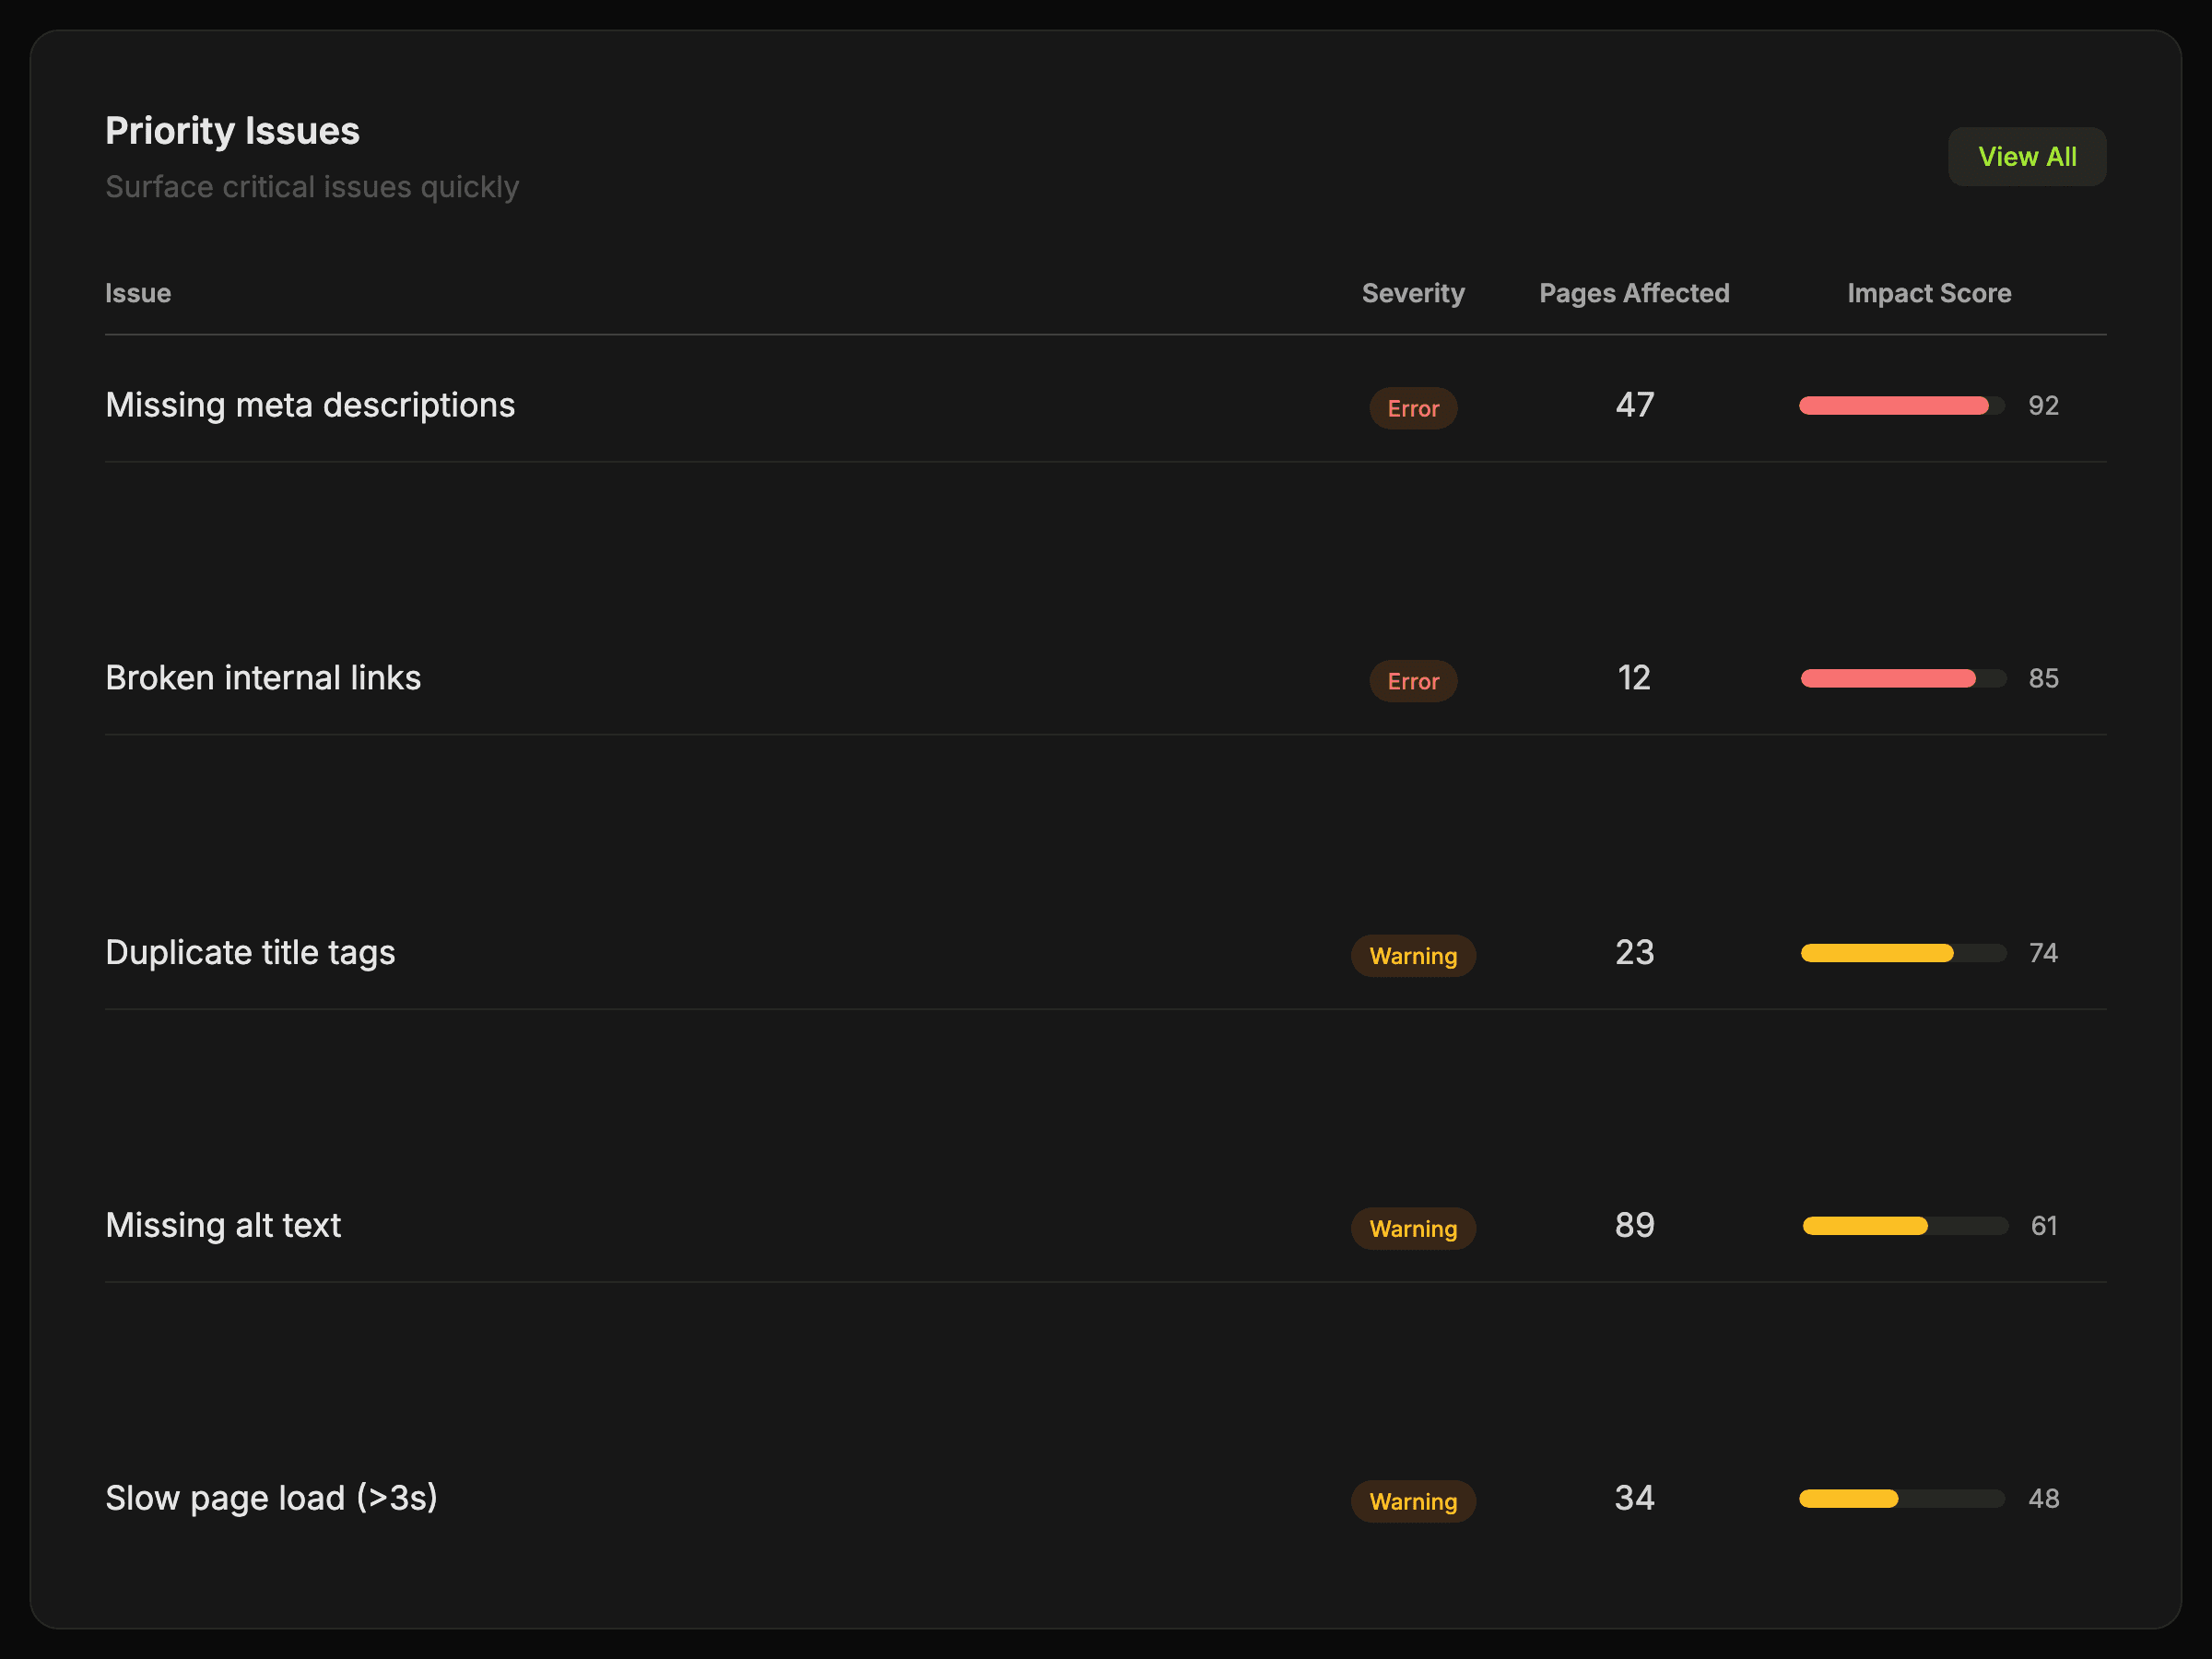Open Missing alt text issue

223,1225
